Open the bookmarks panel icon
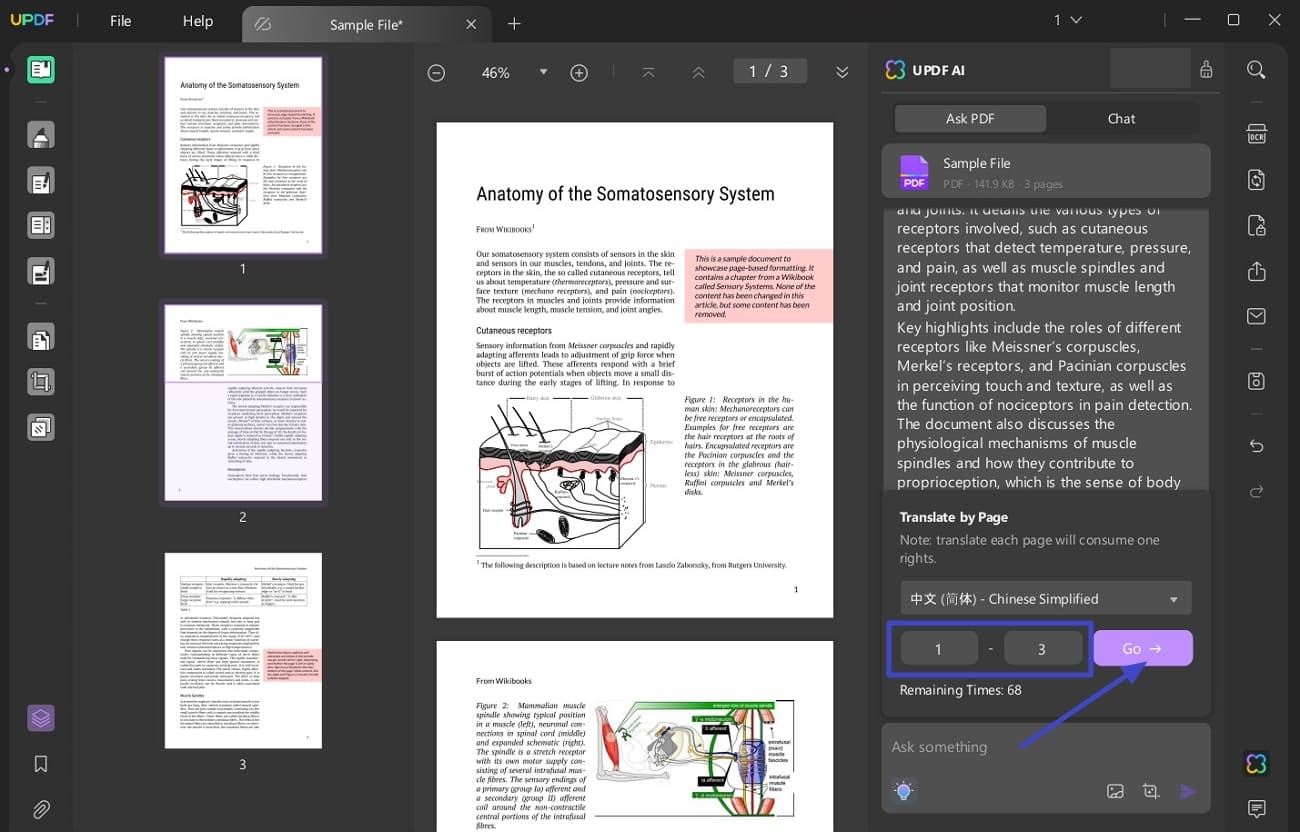 (x=41, y=763)
